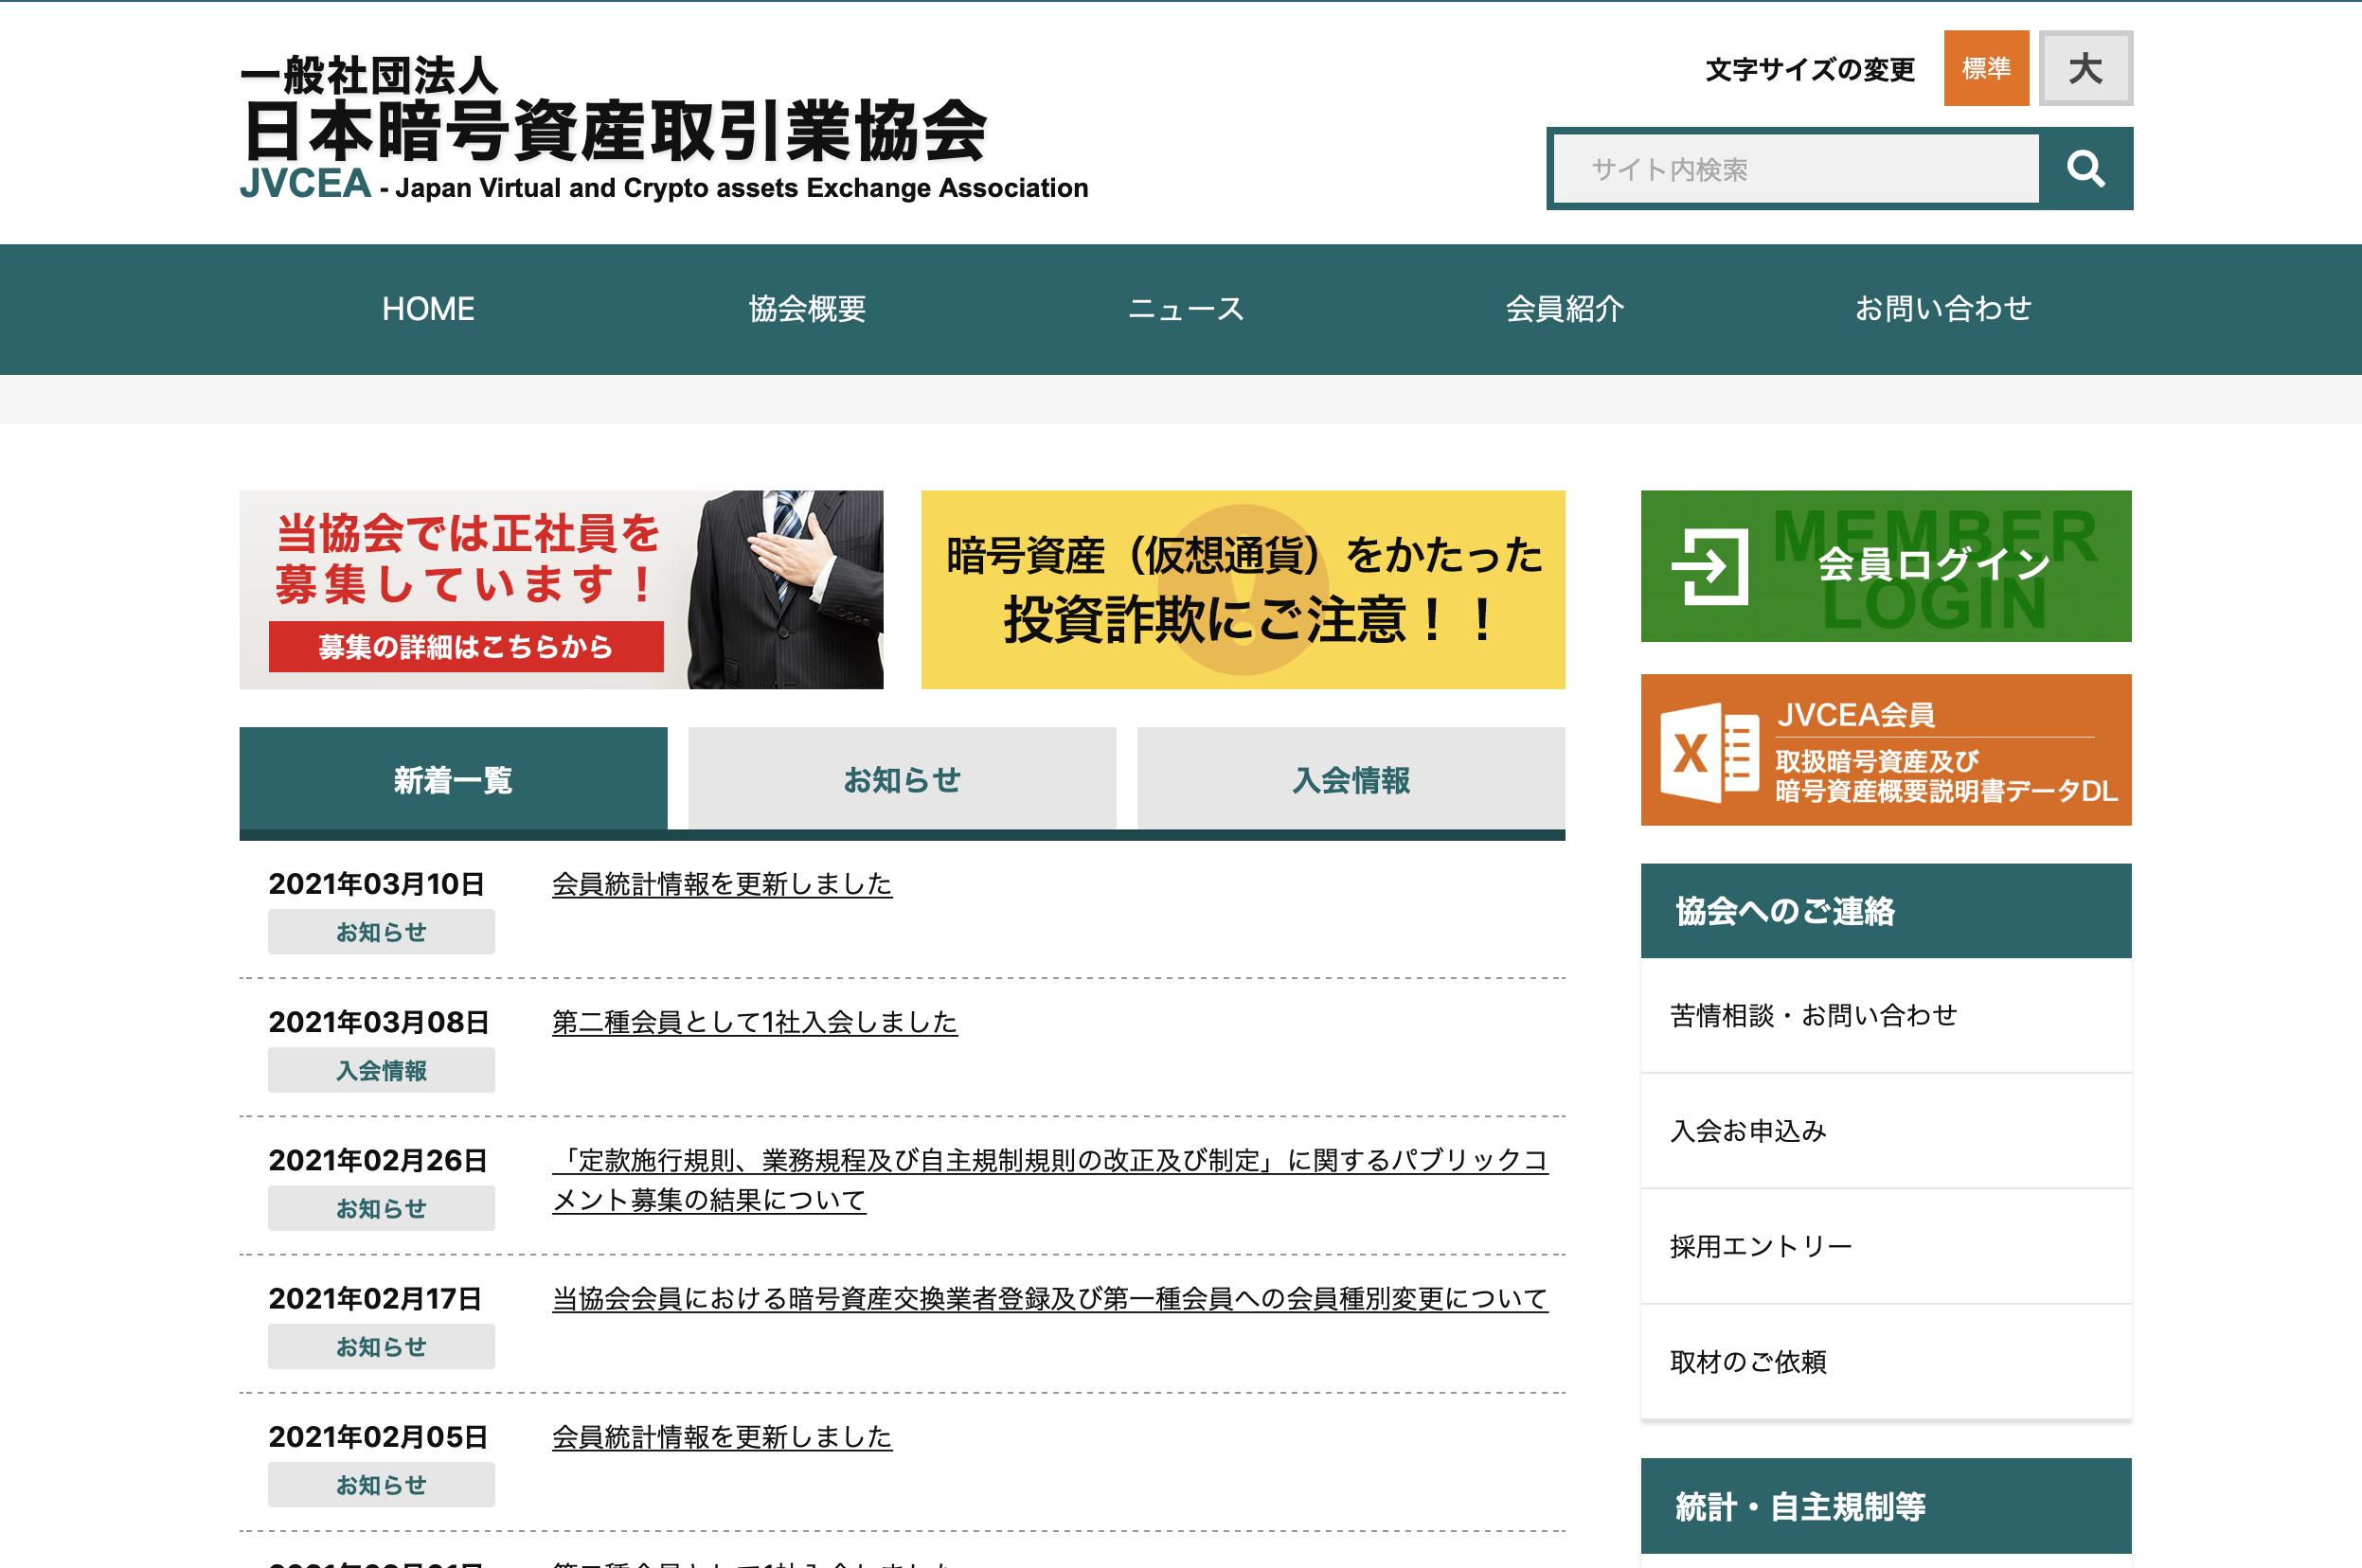The width and height of the screenshot is (2362, 1568).
Task: Click the member login arrow icon
Action: (x=1710, y=567)
